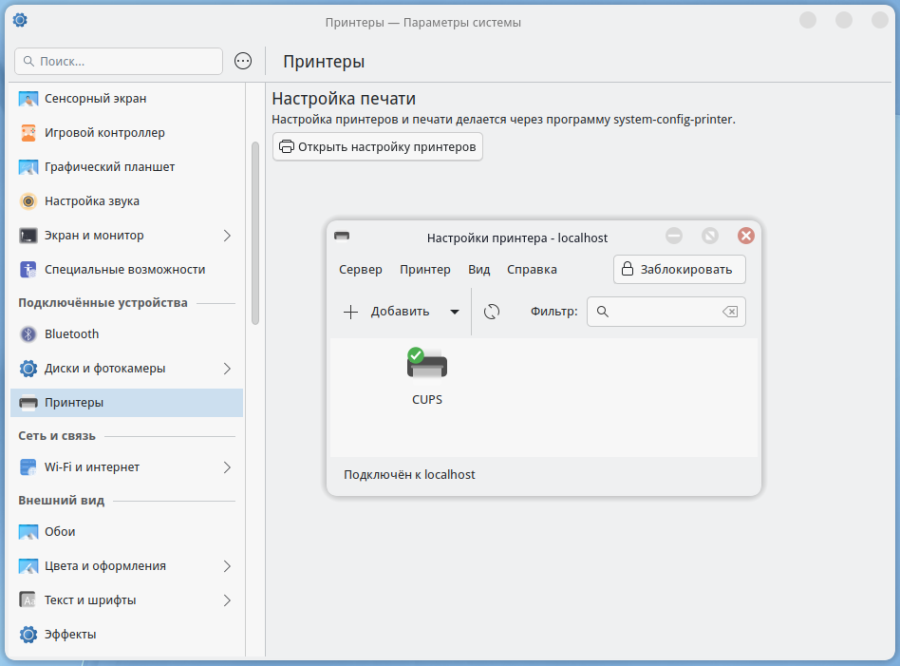Click the Добавить printer button label
Screen dimensions: 900x666
coord(400,312)
